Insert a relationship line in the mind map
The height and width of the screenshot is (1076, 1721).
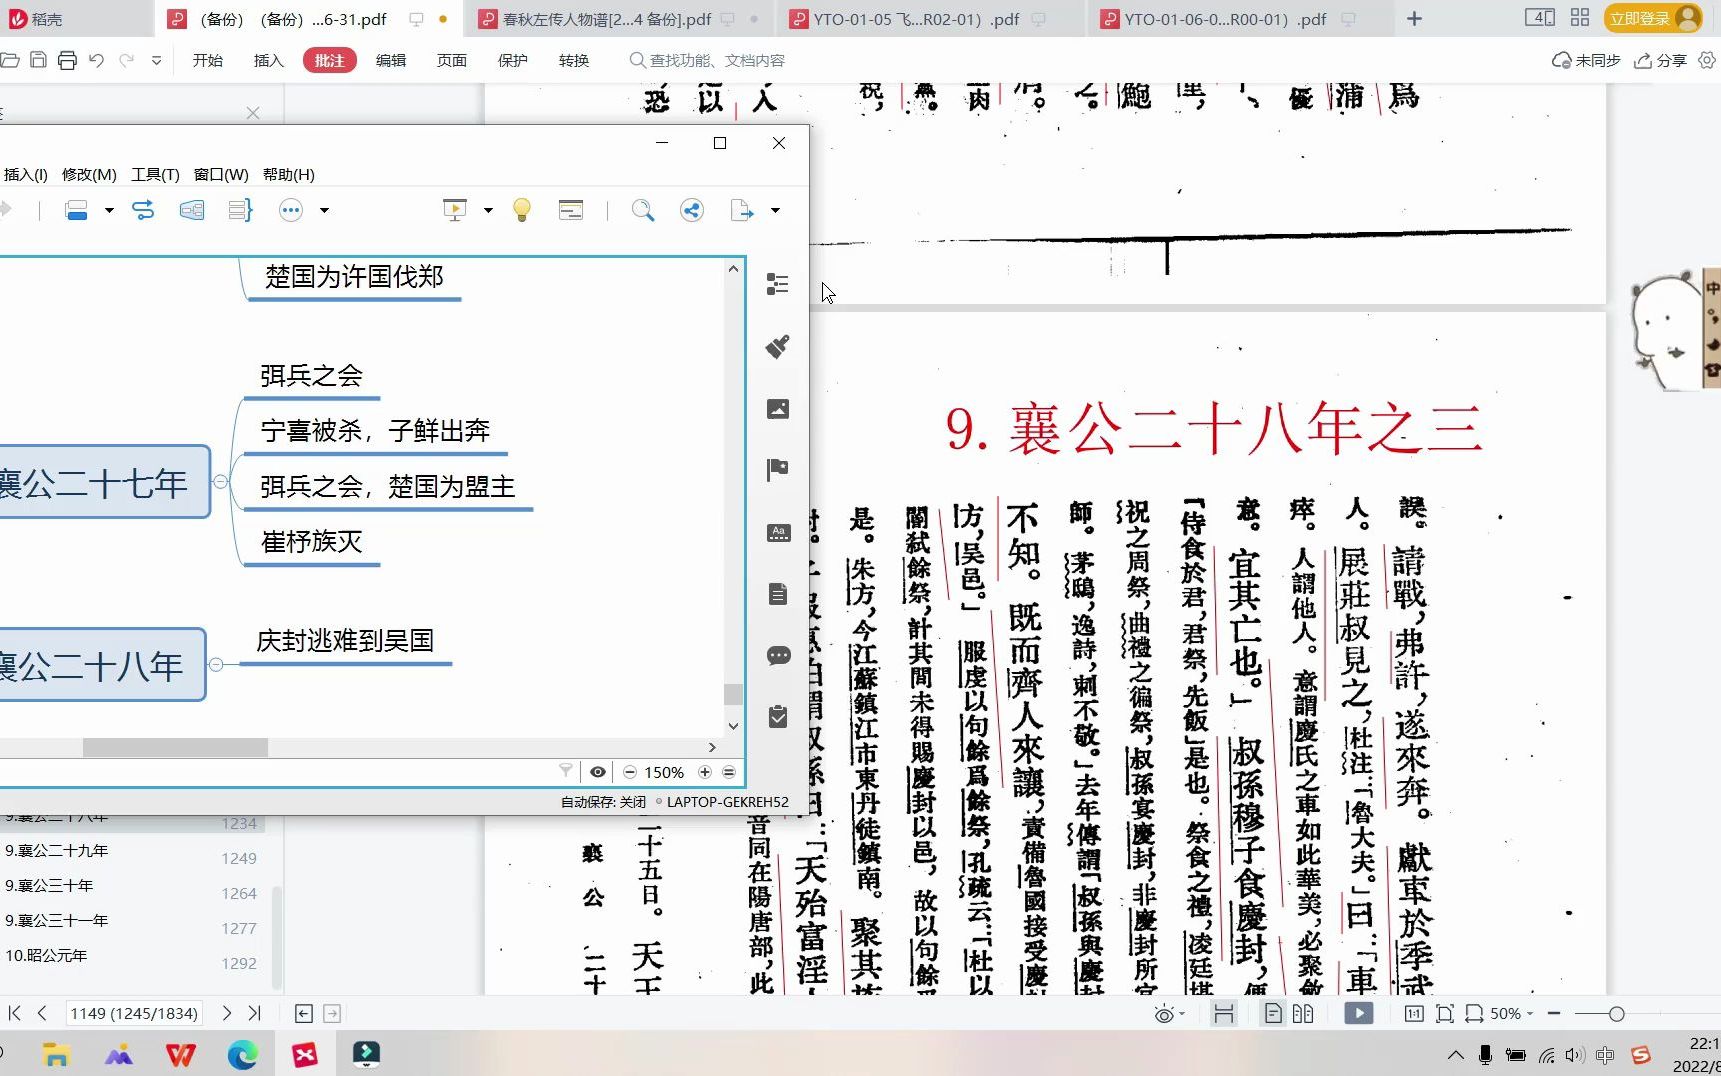pyautogui.click(x=143, y=210)
